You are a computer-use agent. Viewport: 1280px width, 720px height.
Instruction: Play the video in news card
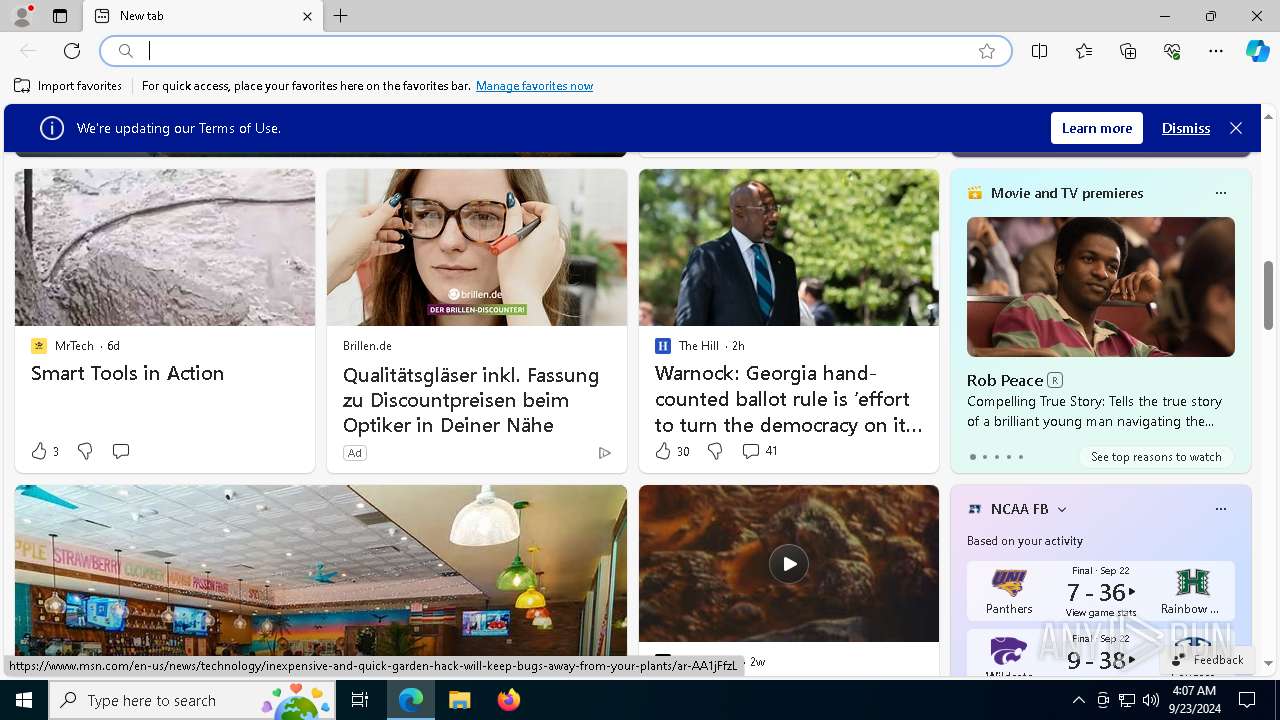pyautogui.click(x=789, y=564)
